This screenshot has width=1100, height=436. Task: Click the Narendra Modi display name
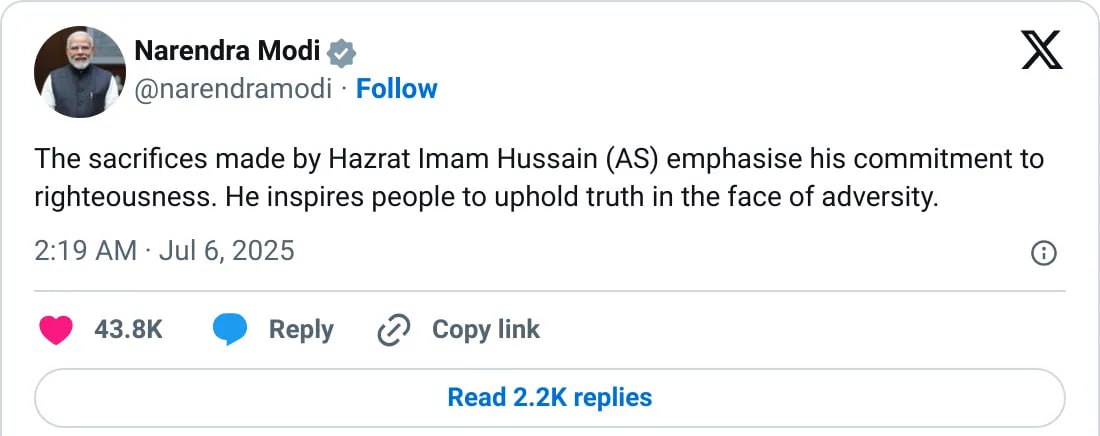coord(227,51)
